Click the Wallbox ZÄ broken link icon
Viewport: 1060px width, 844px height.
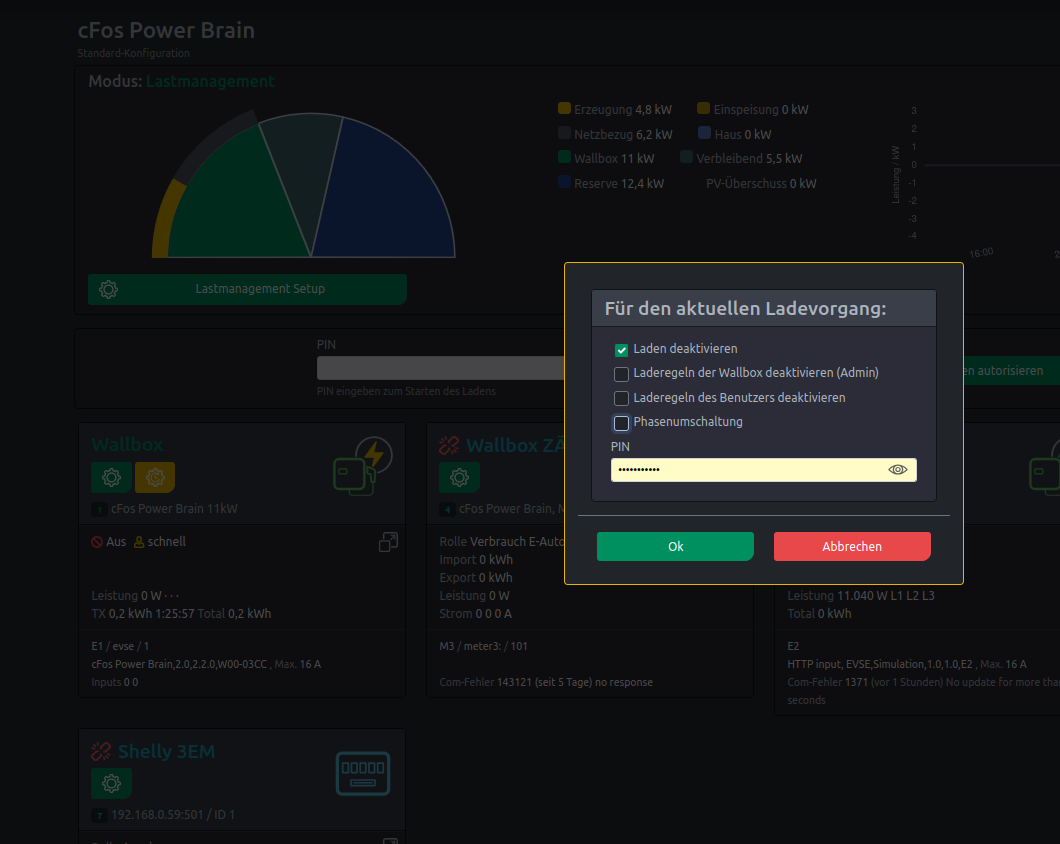449,445
